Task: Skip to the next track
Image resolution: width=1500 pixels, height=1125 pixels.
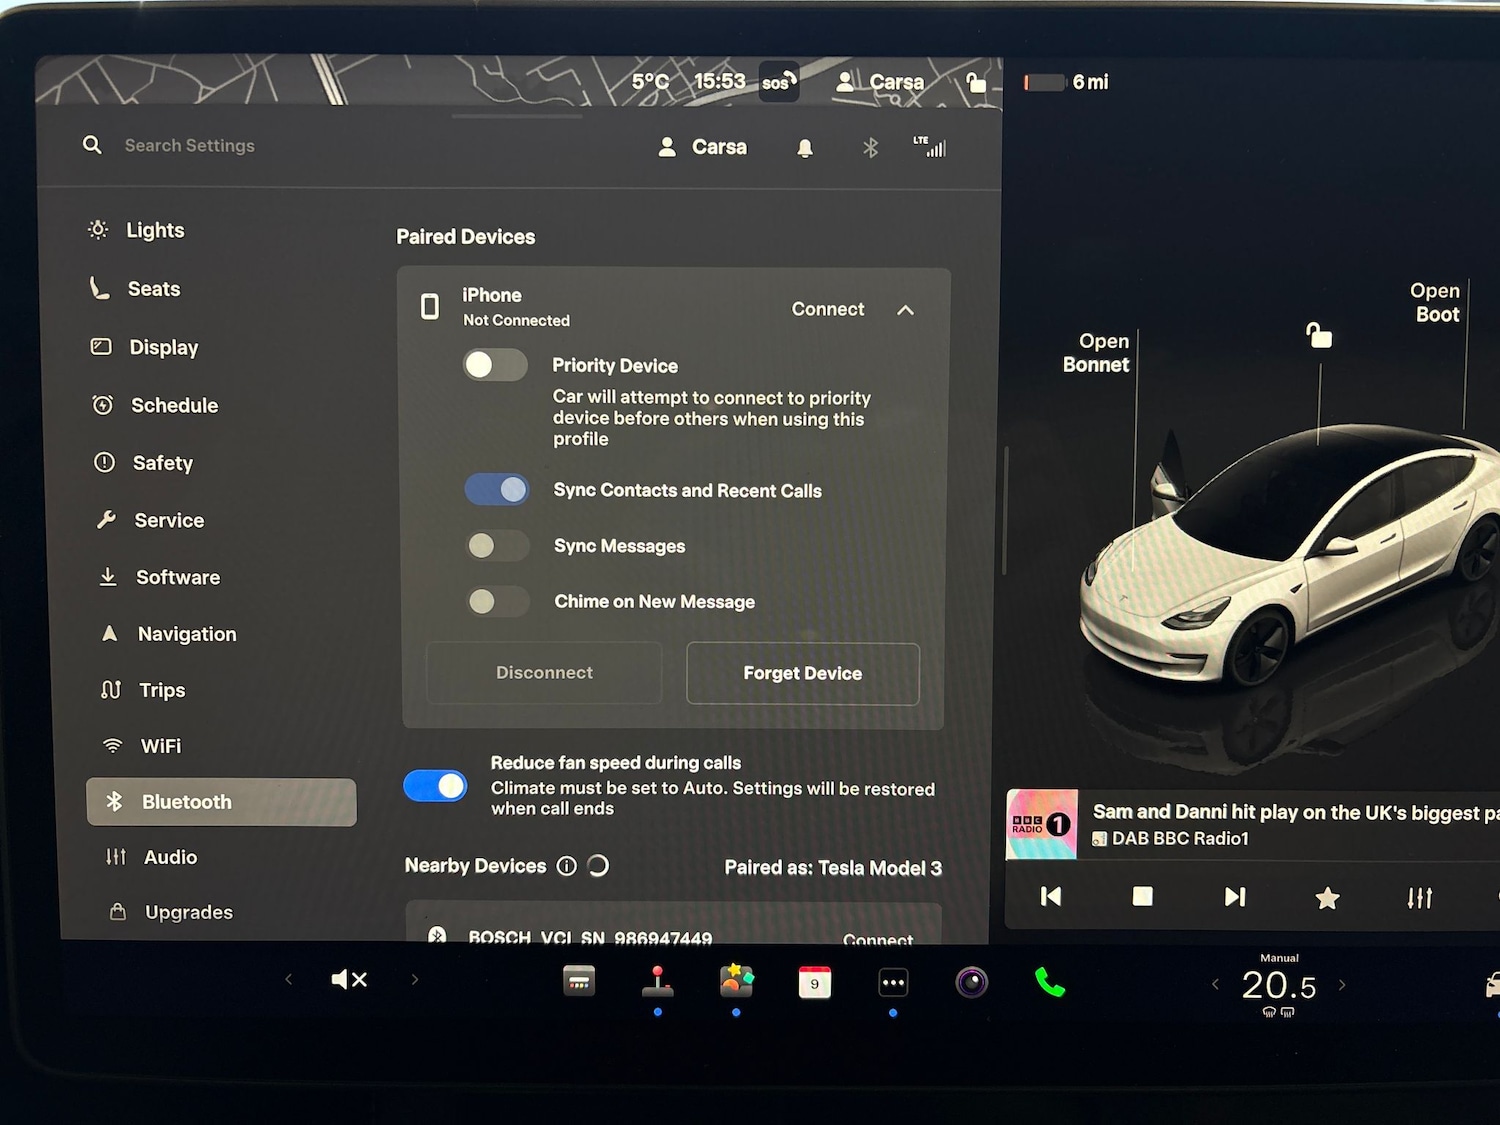Action: [x=1235, y=897]
